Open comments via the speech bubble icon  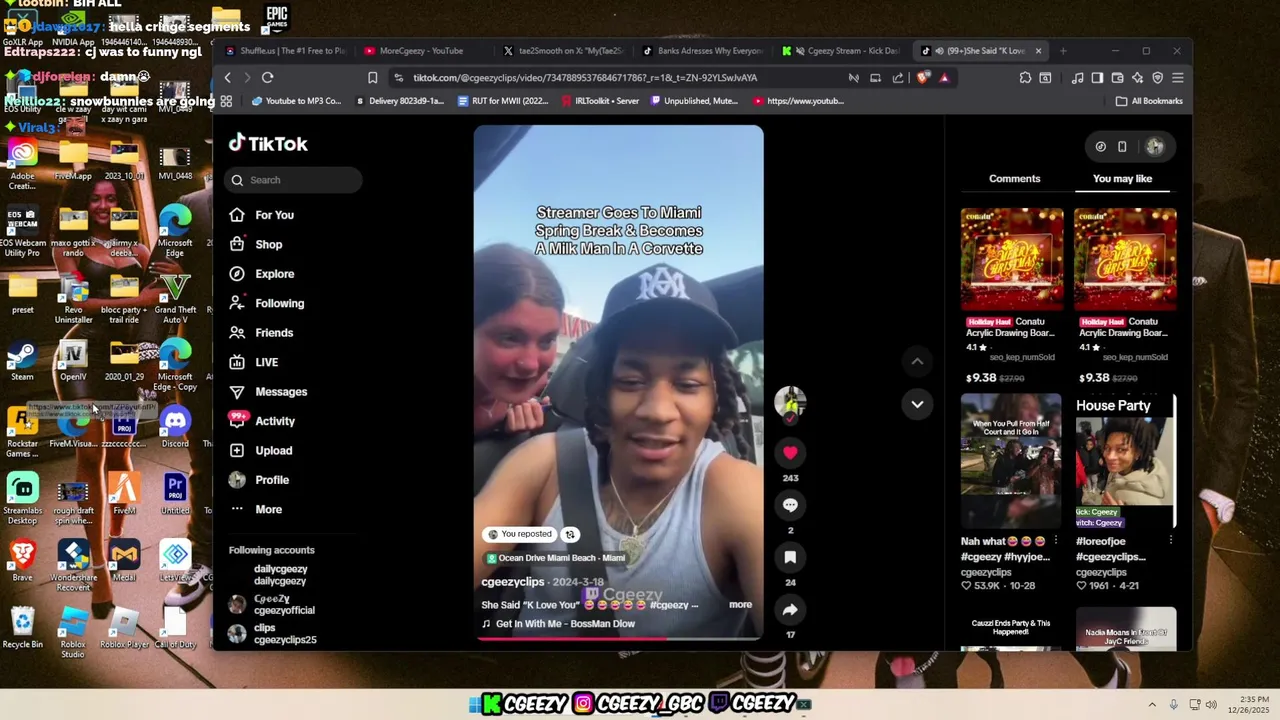790,505
